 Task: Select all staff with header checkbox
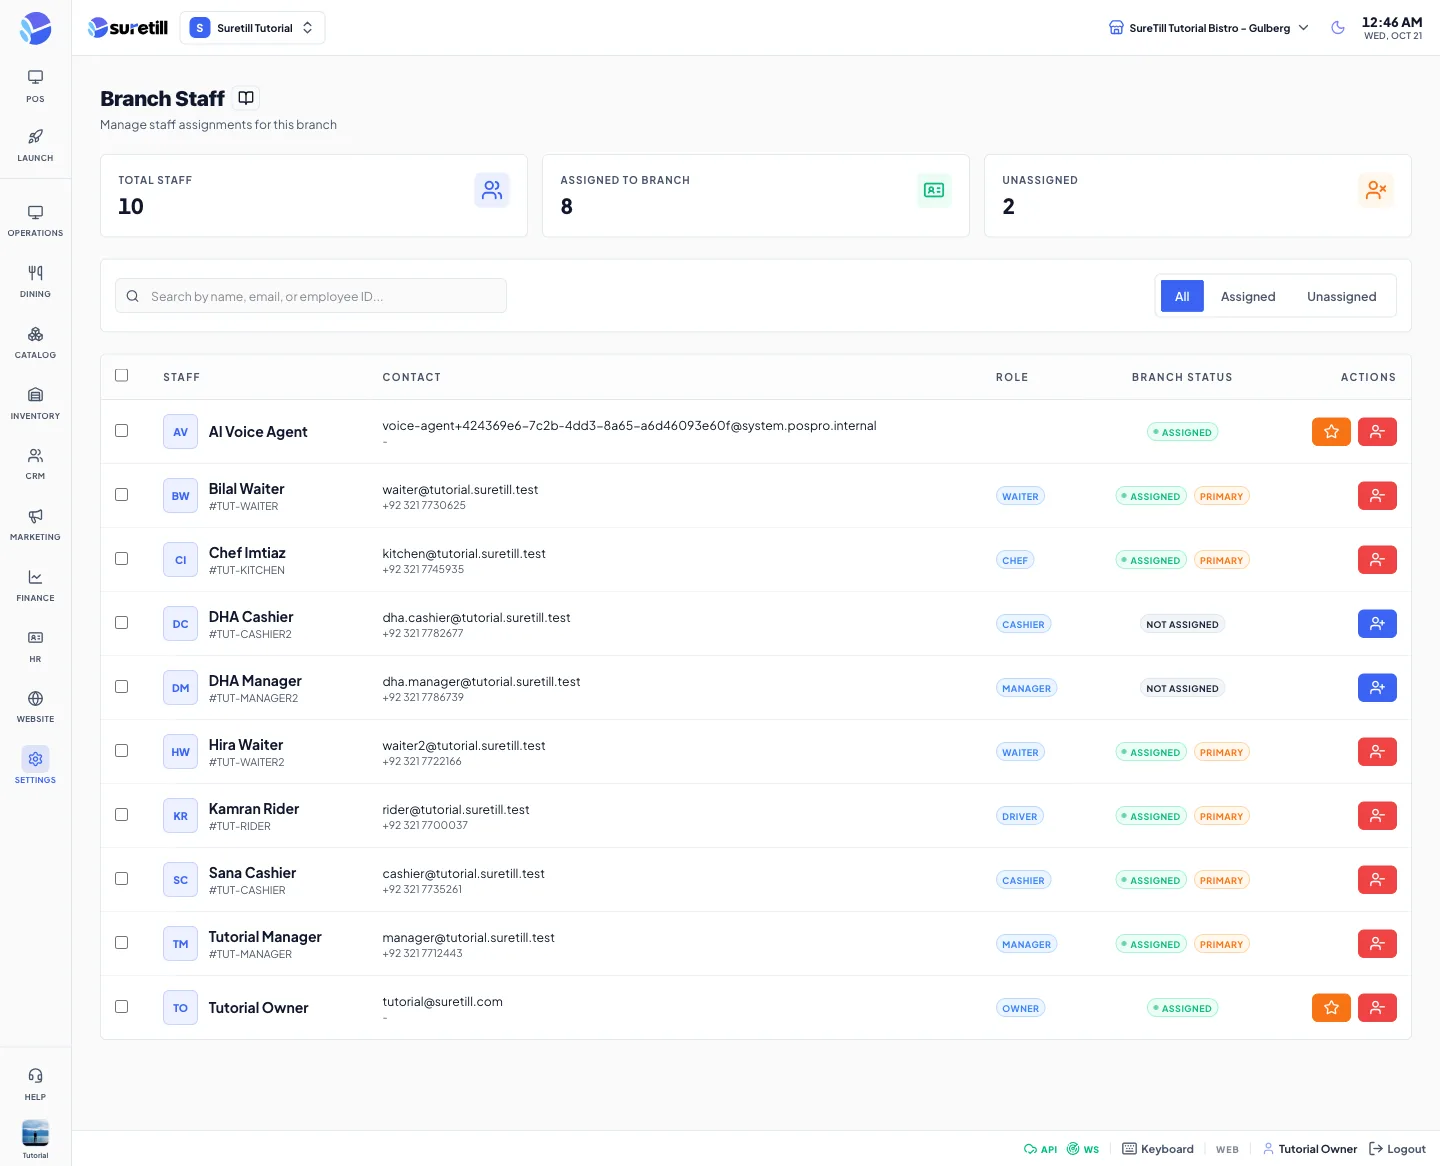[x=122, y=376]
